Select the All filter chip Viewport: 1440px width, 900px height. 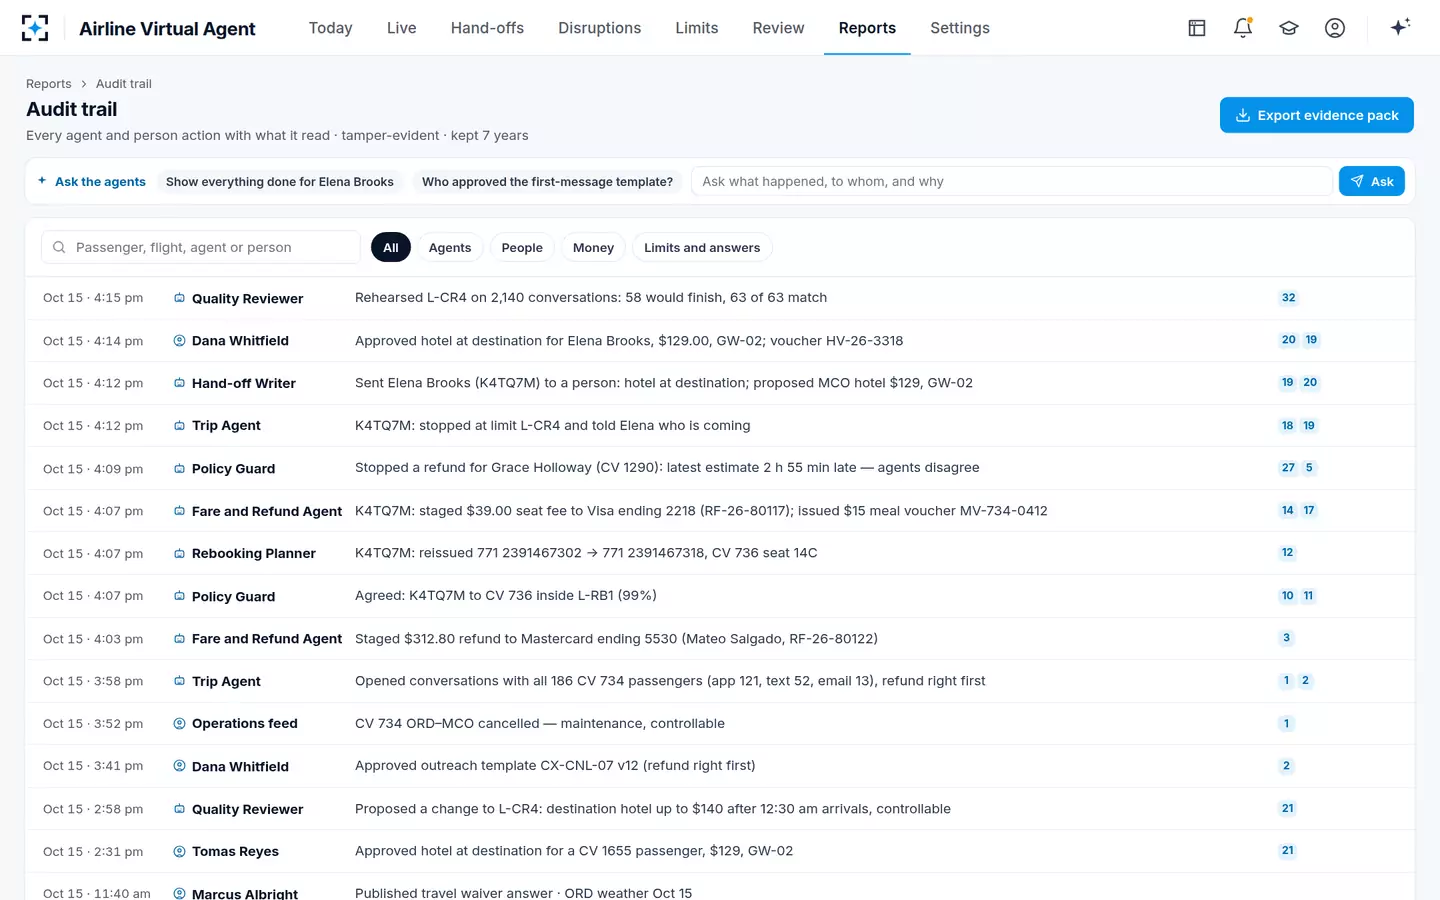[391, 247]
